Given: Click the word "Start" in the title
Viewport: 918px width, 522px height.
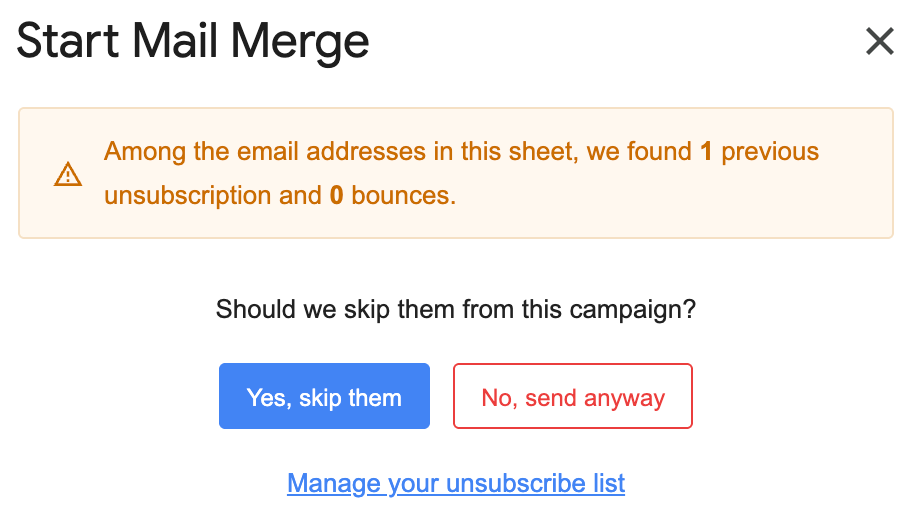Looking at the screenshot, I should tap(69, 41).
